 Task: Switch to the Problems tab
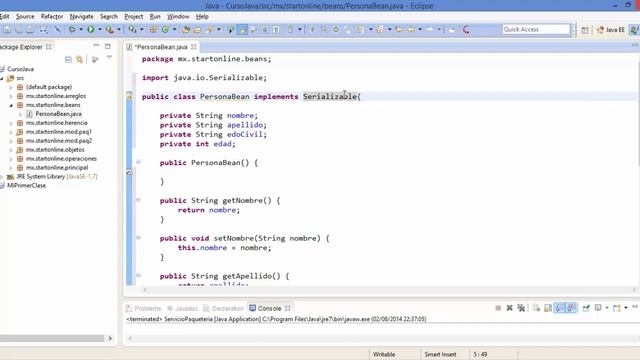pos(144,308)
